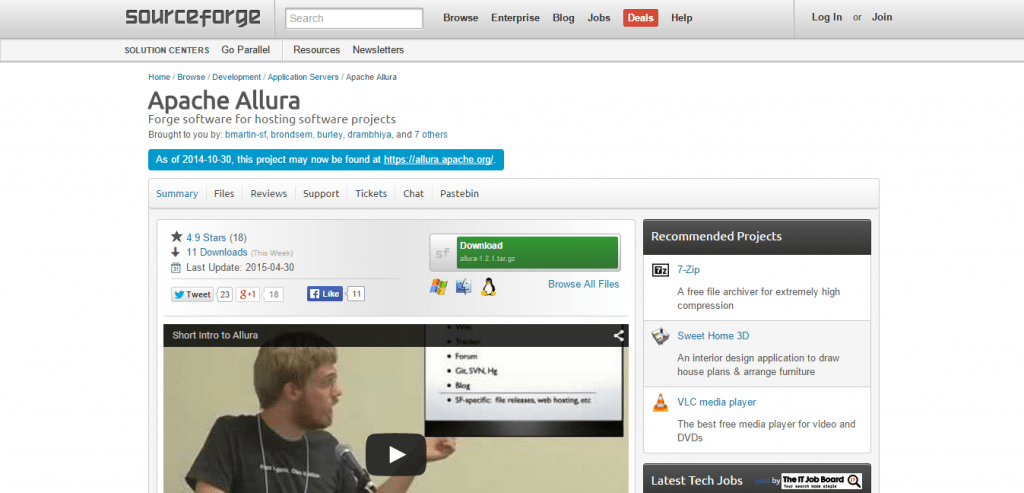The height and width of the screenshot is (493, 1024).
Task: Click the Facebook like count 11
Action: coord(356,294)
